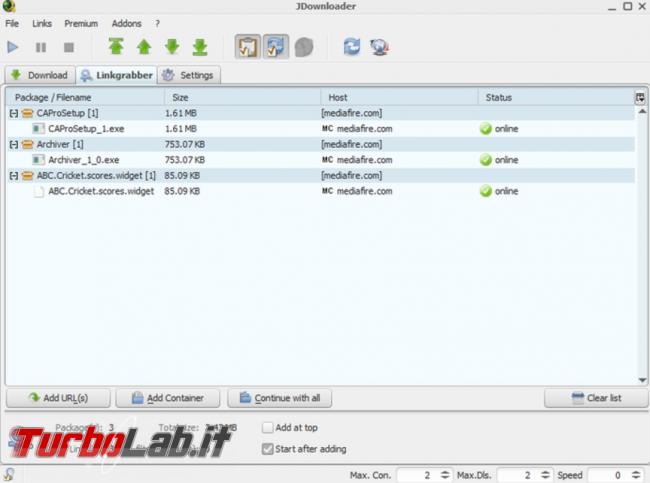Click the Add URL(s) button

[x=58, y=398]
